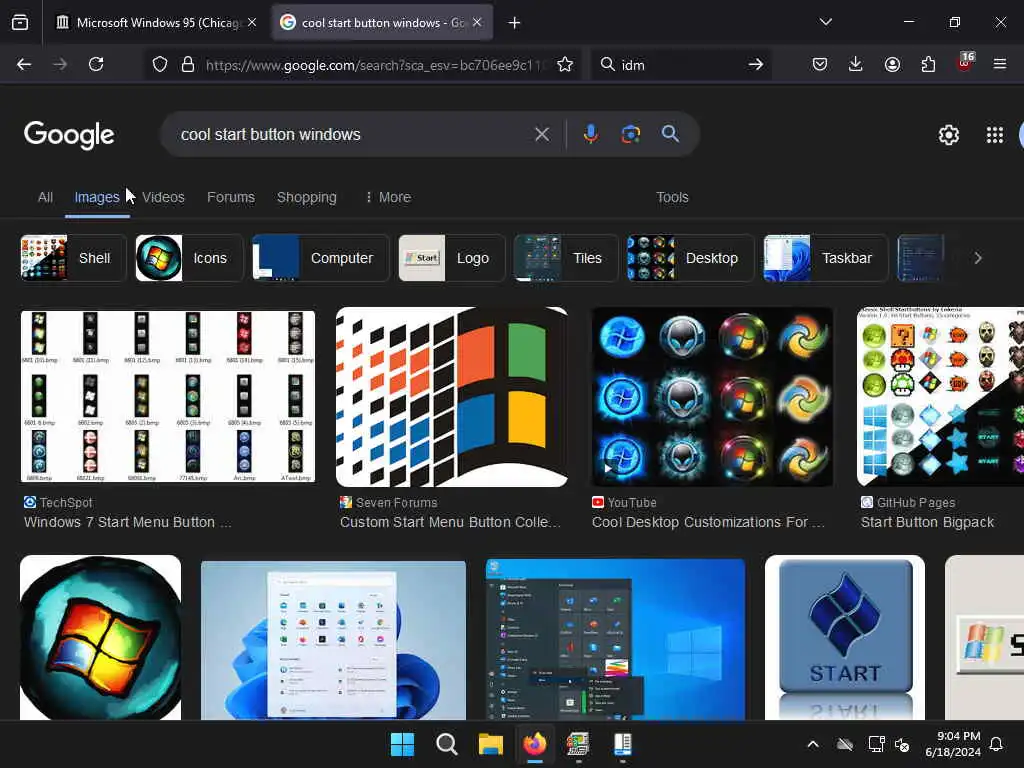Click the Firefox account icon
1024x768 pixels.
point(892,64)
